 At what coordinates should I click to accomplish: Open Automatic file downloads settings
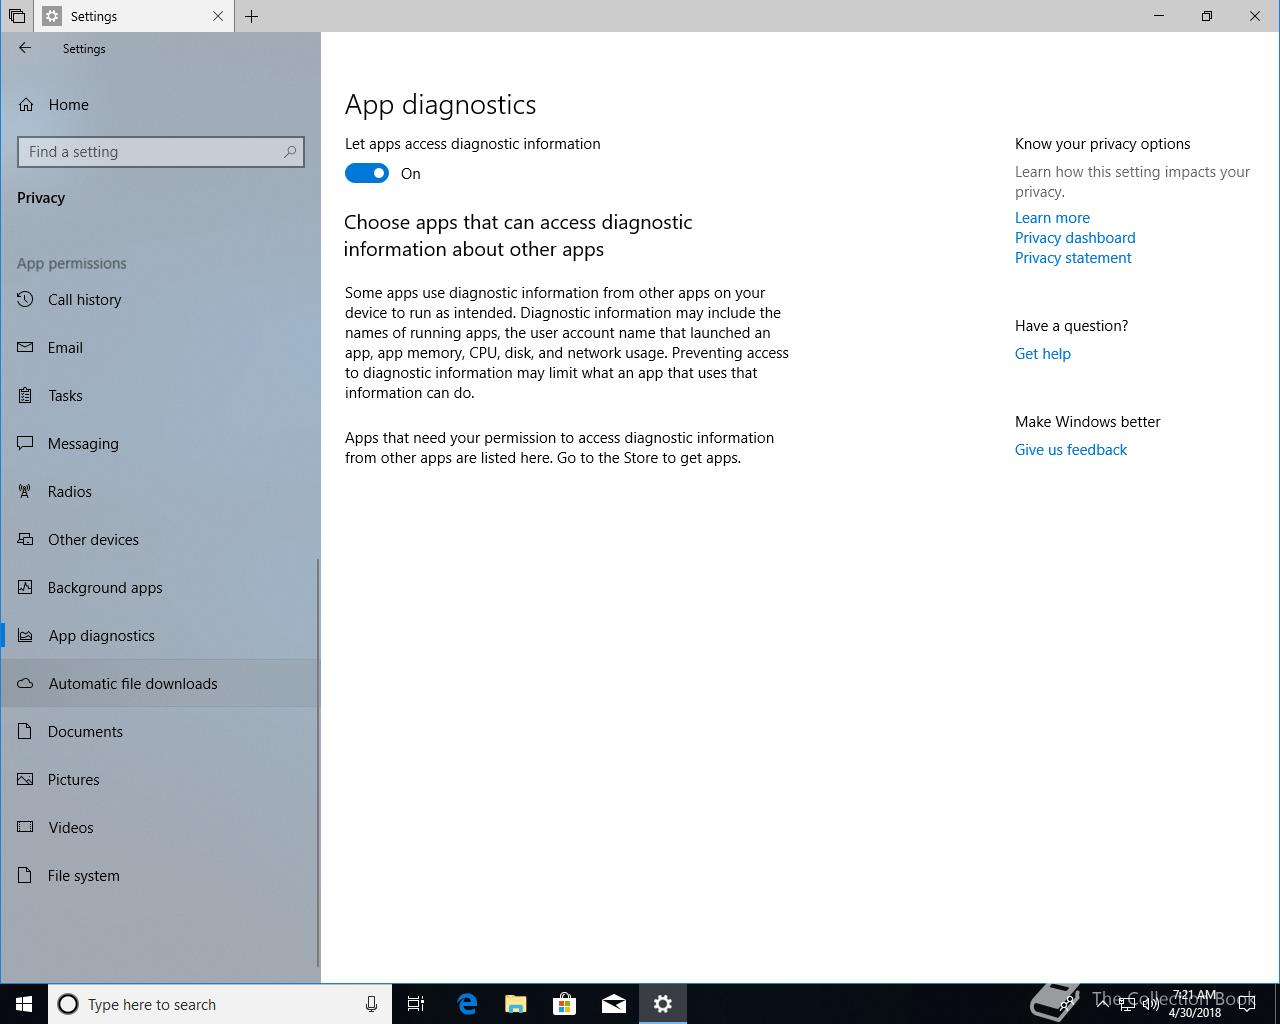pyautogui.click(x=160, y=684)
